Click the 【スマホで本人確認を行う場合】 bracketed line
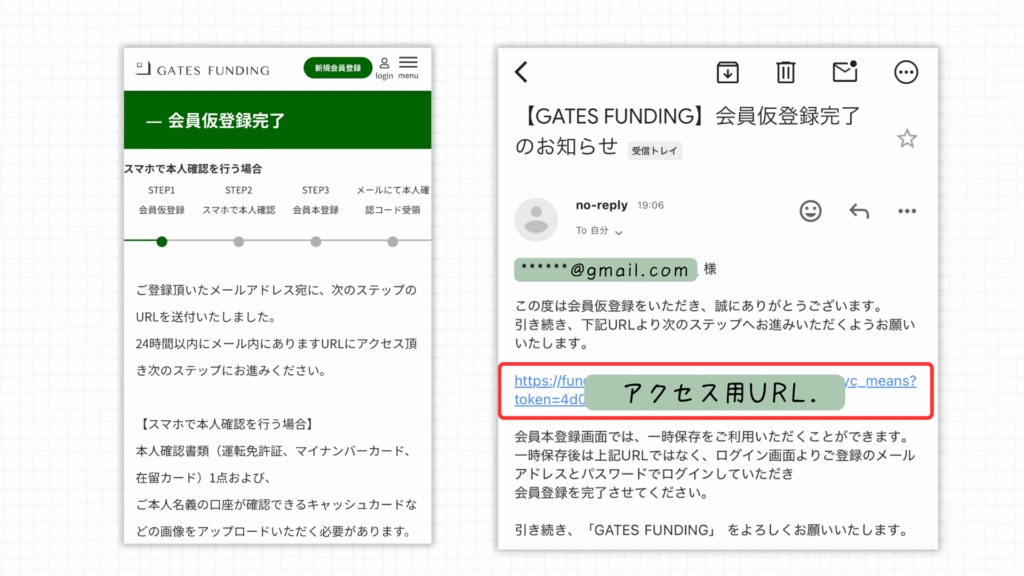This screenshot has width=1024, height=576. pyautogui.click(x=226, y=424)
